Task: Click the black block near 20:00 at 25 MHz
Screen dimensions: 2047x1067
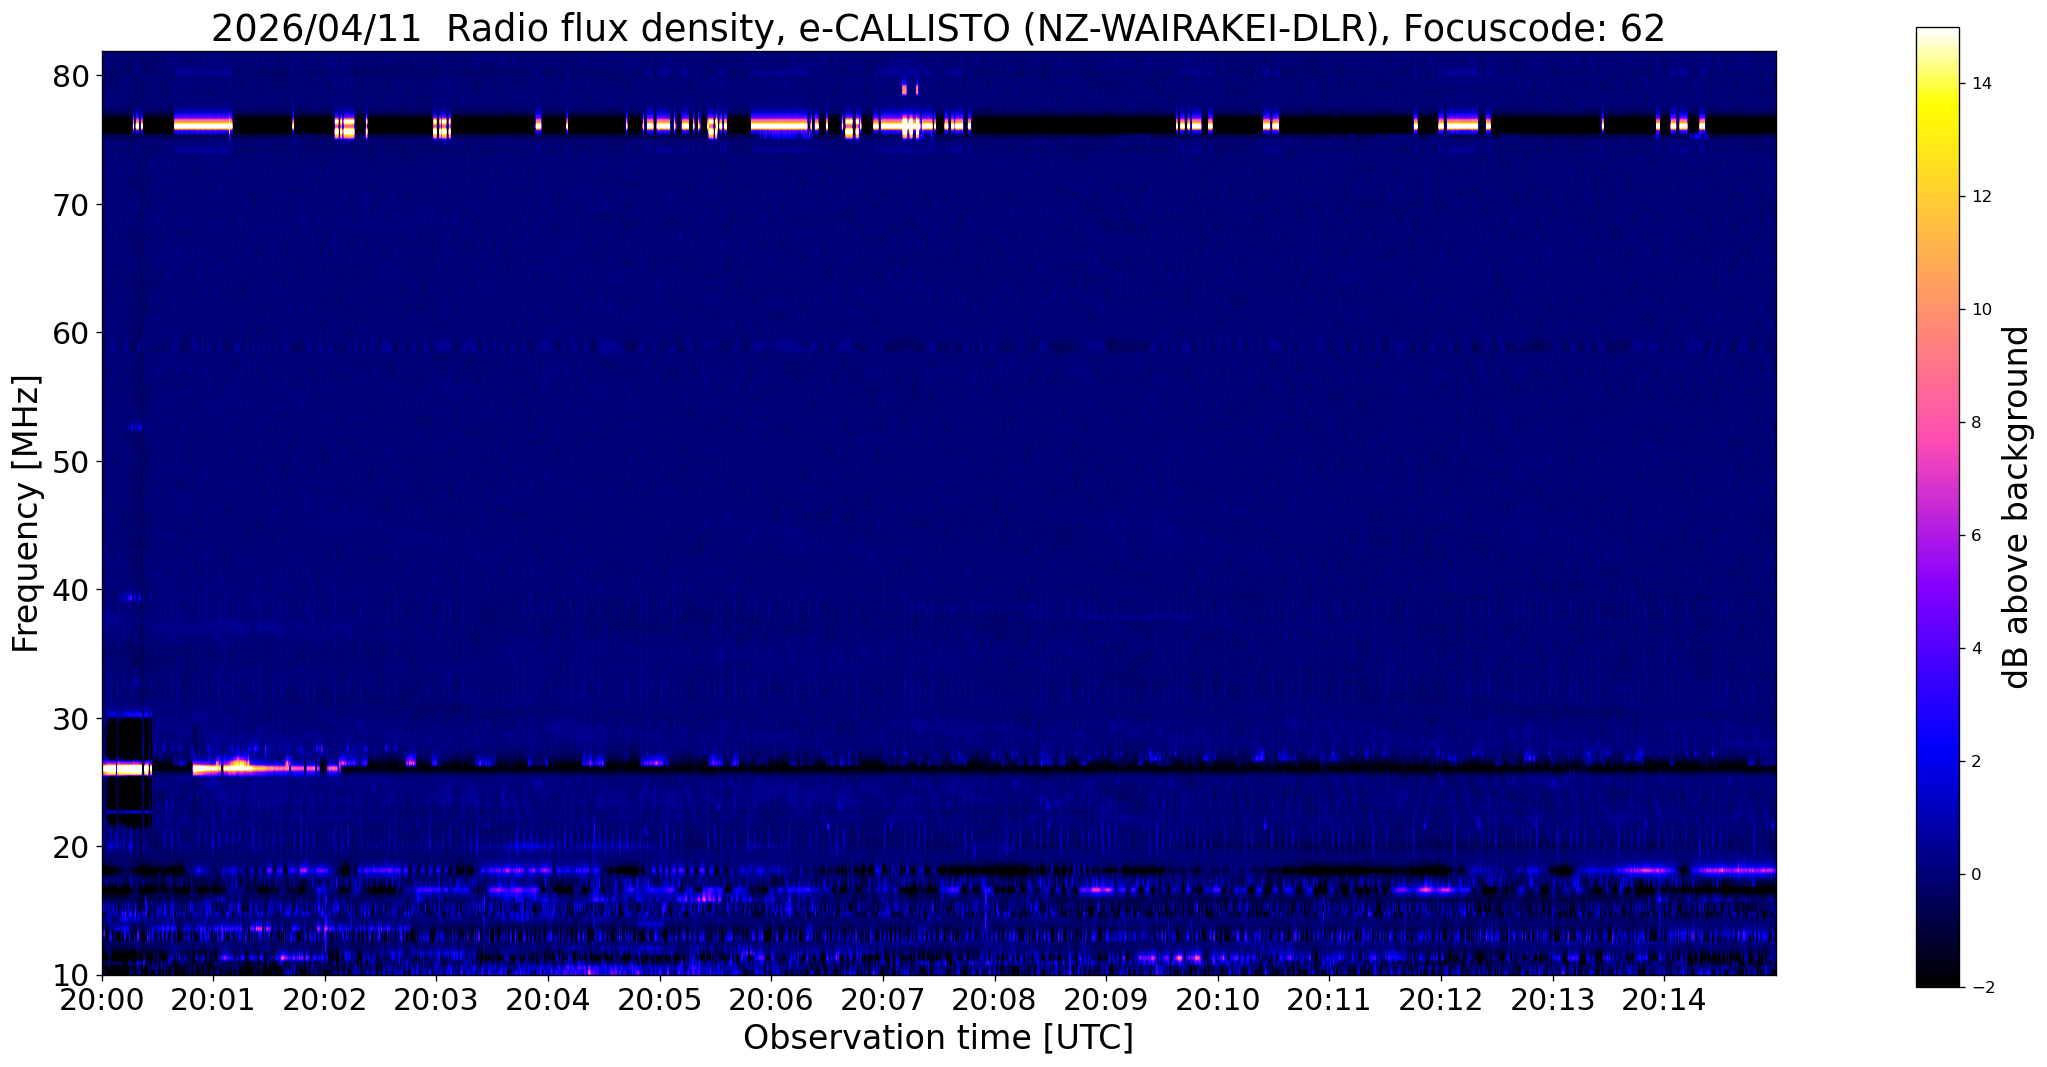Action: click(127, 795)
